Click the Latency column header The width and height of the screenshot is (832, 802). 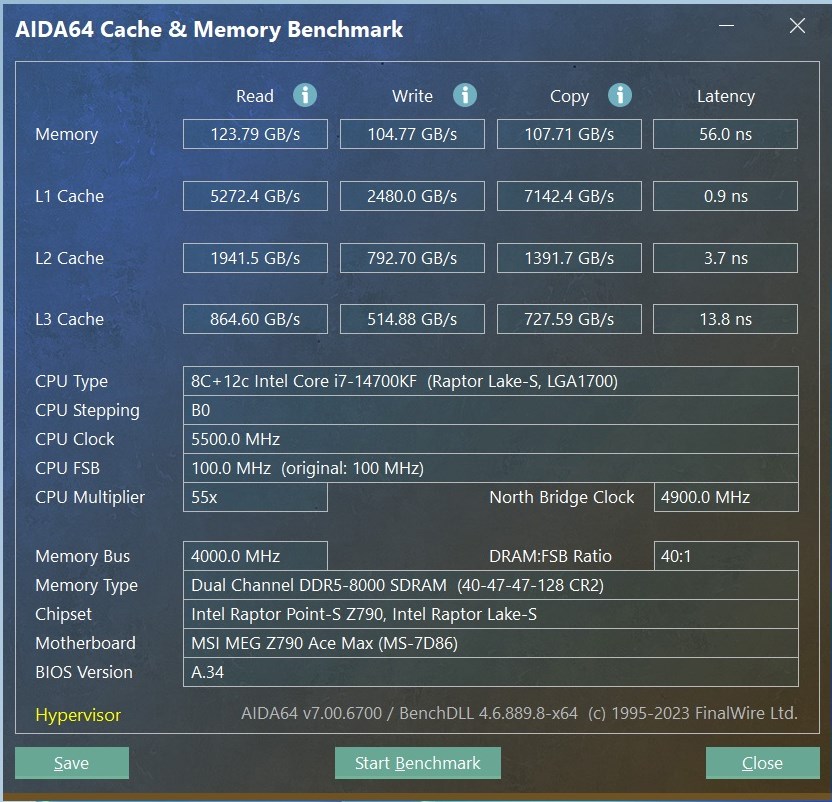point(725,96)
